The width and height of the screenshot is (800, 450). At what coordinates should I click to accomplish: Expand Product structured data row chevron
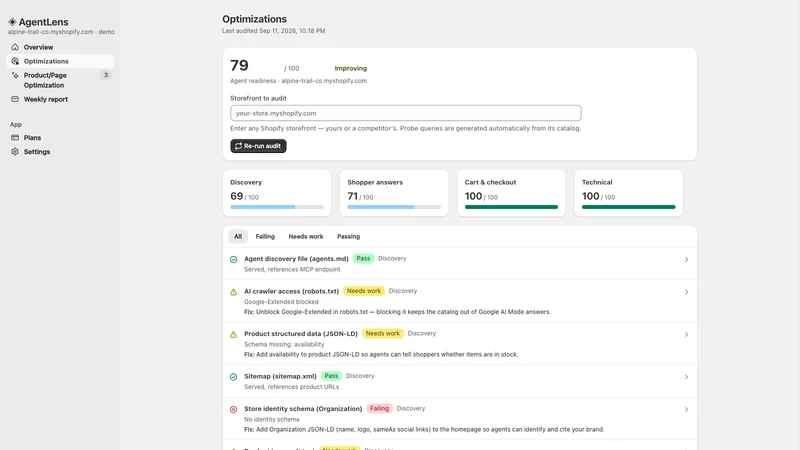click(x=686, y=335)
